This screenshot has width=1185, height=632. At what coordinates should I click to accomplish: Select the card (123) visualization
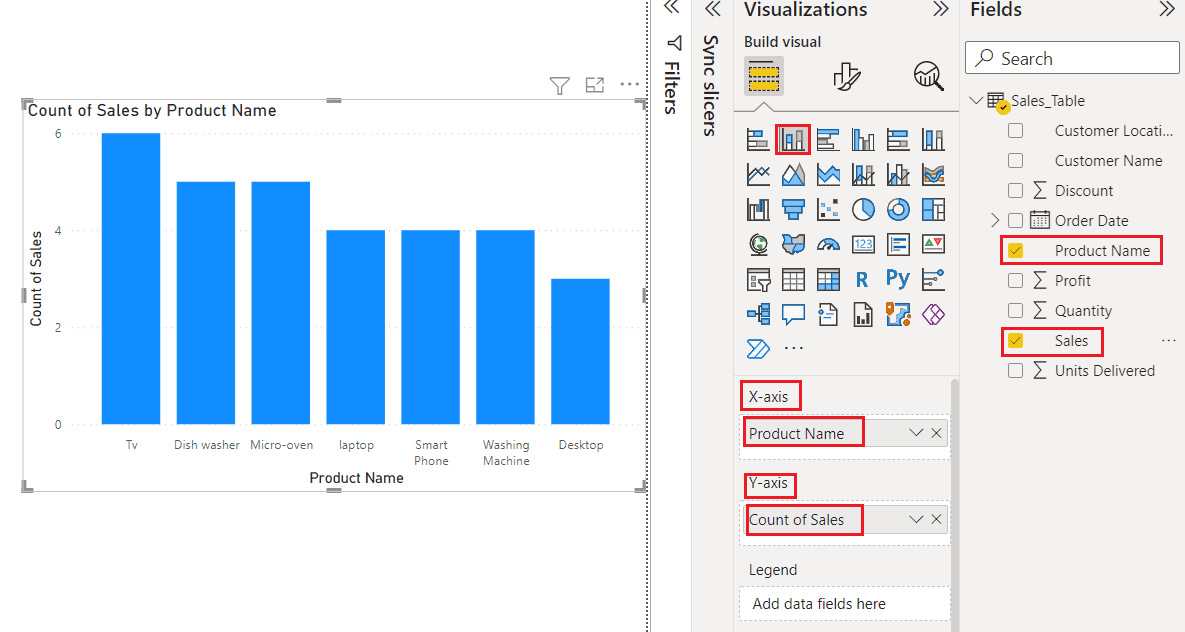863,244
